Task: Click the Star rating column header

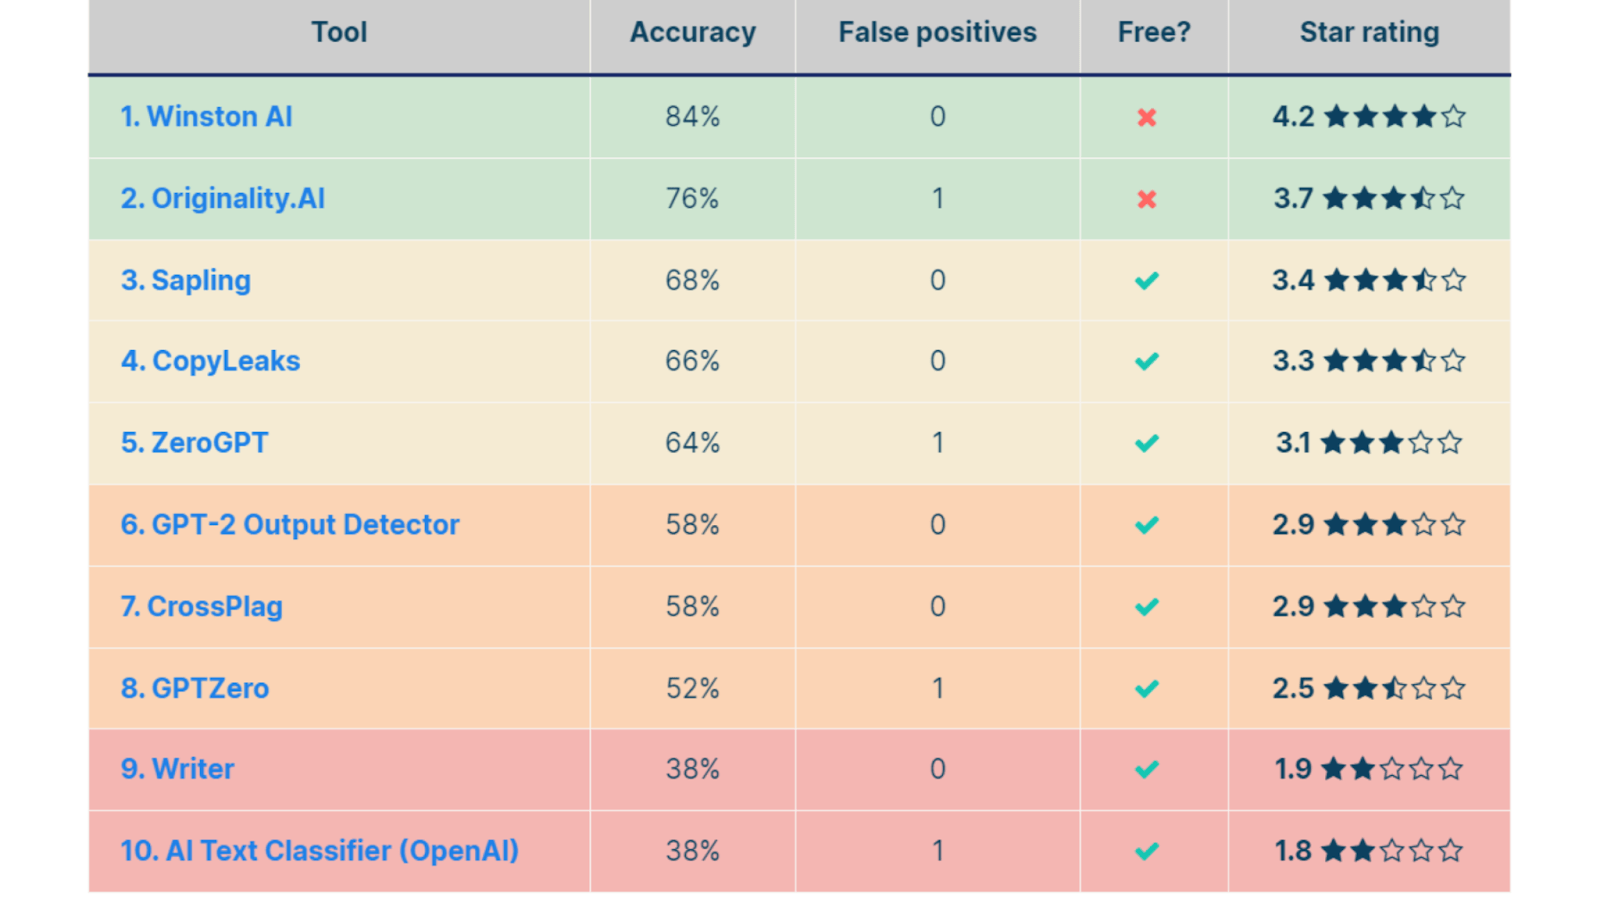Action: [x=1369, y=33]
